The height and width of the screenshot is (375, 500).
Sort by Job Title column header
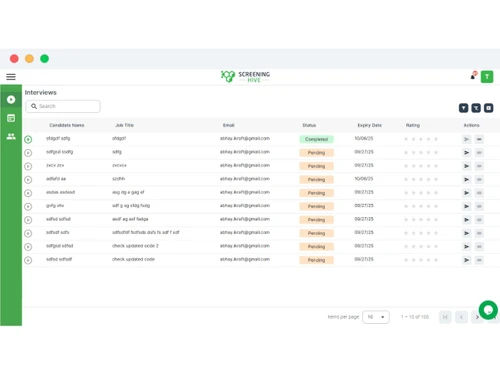[124, 125]
